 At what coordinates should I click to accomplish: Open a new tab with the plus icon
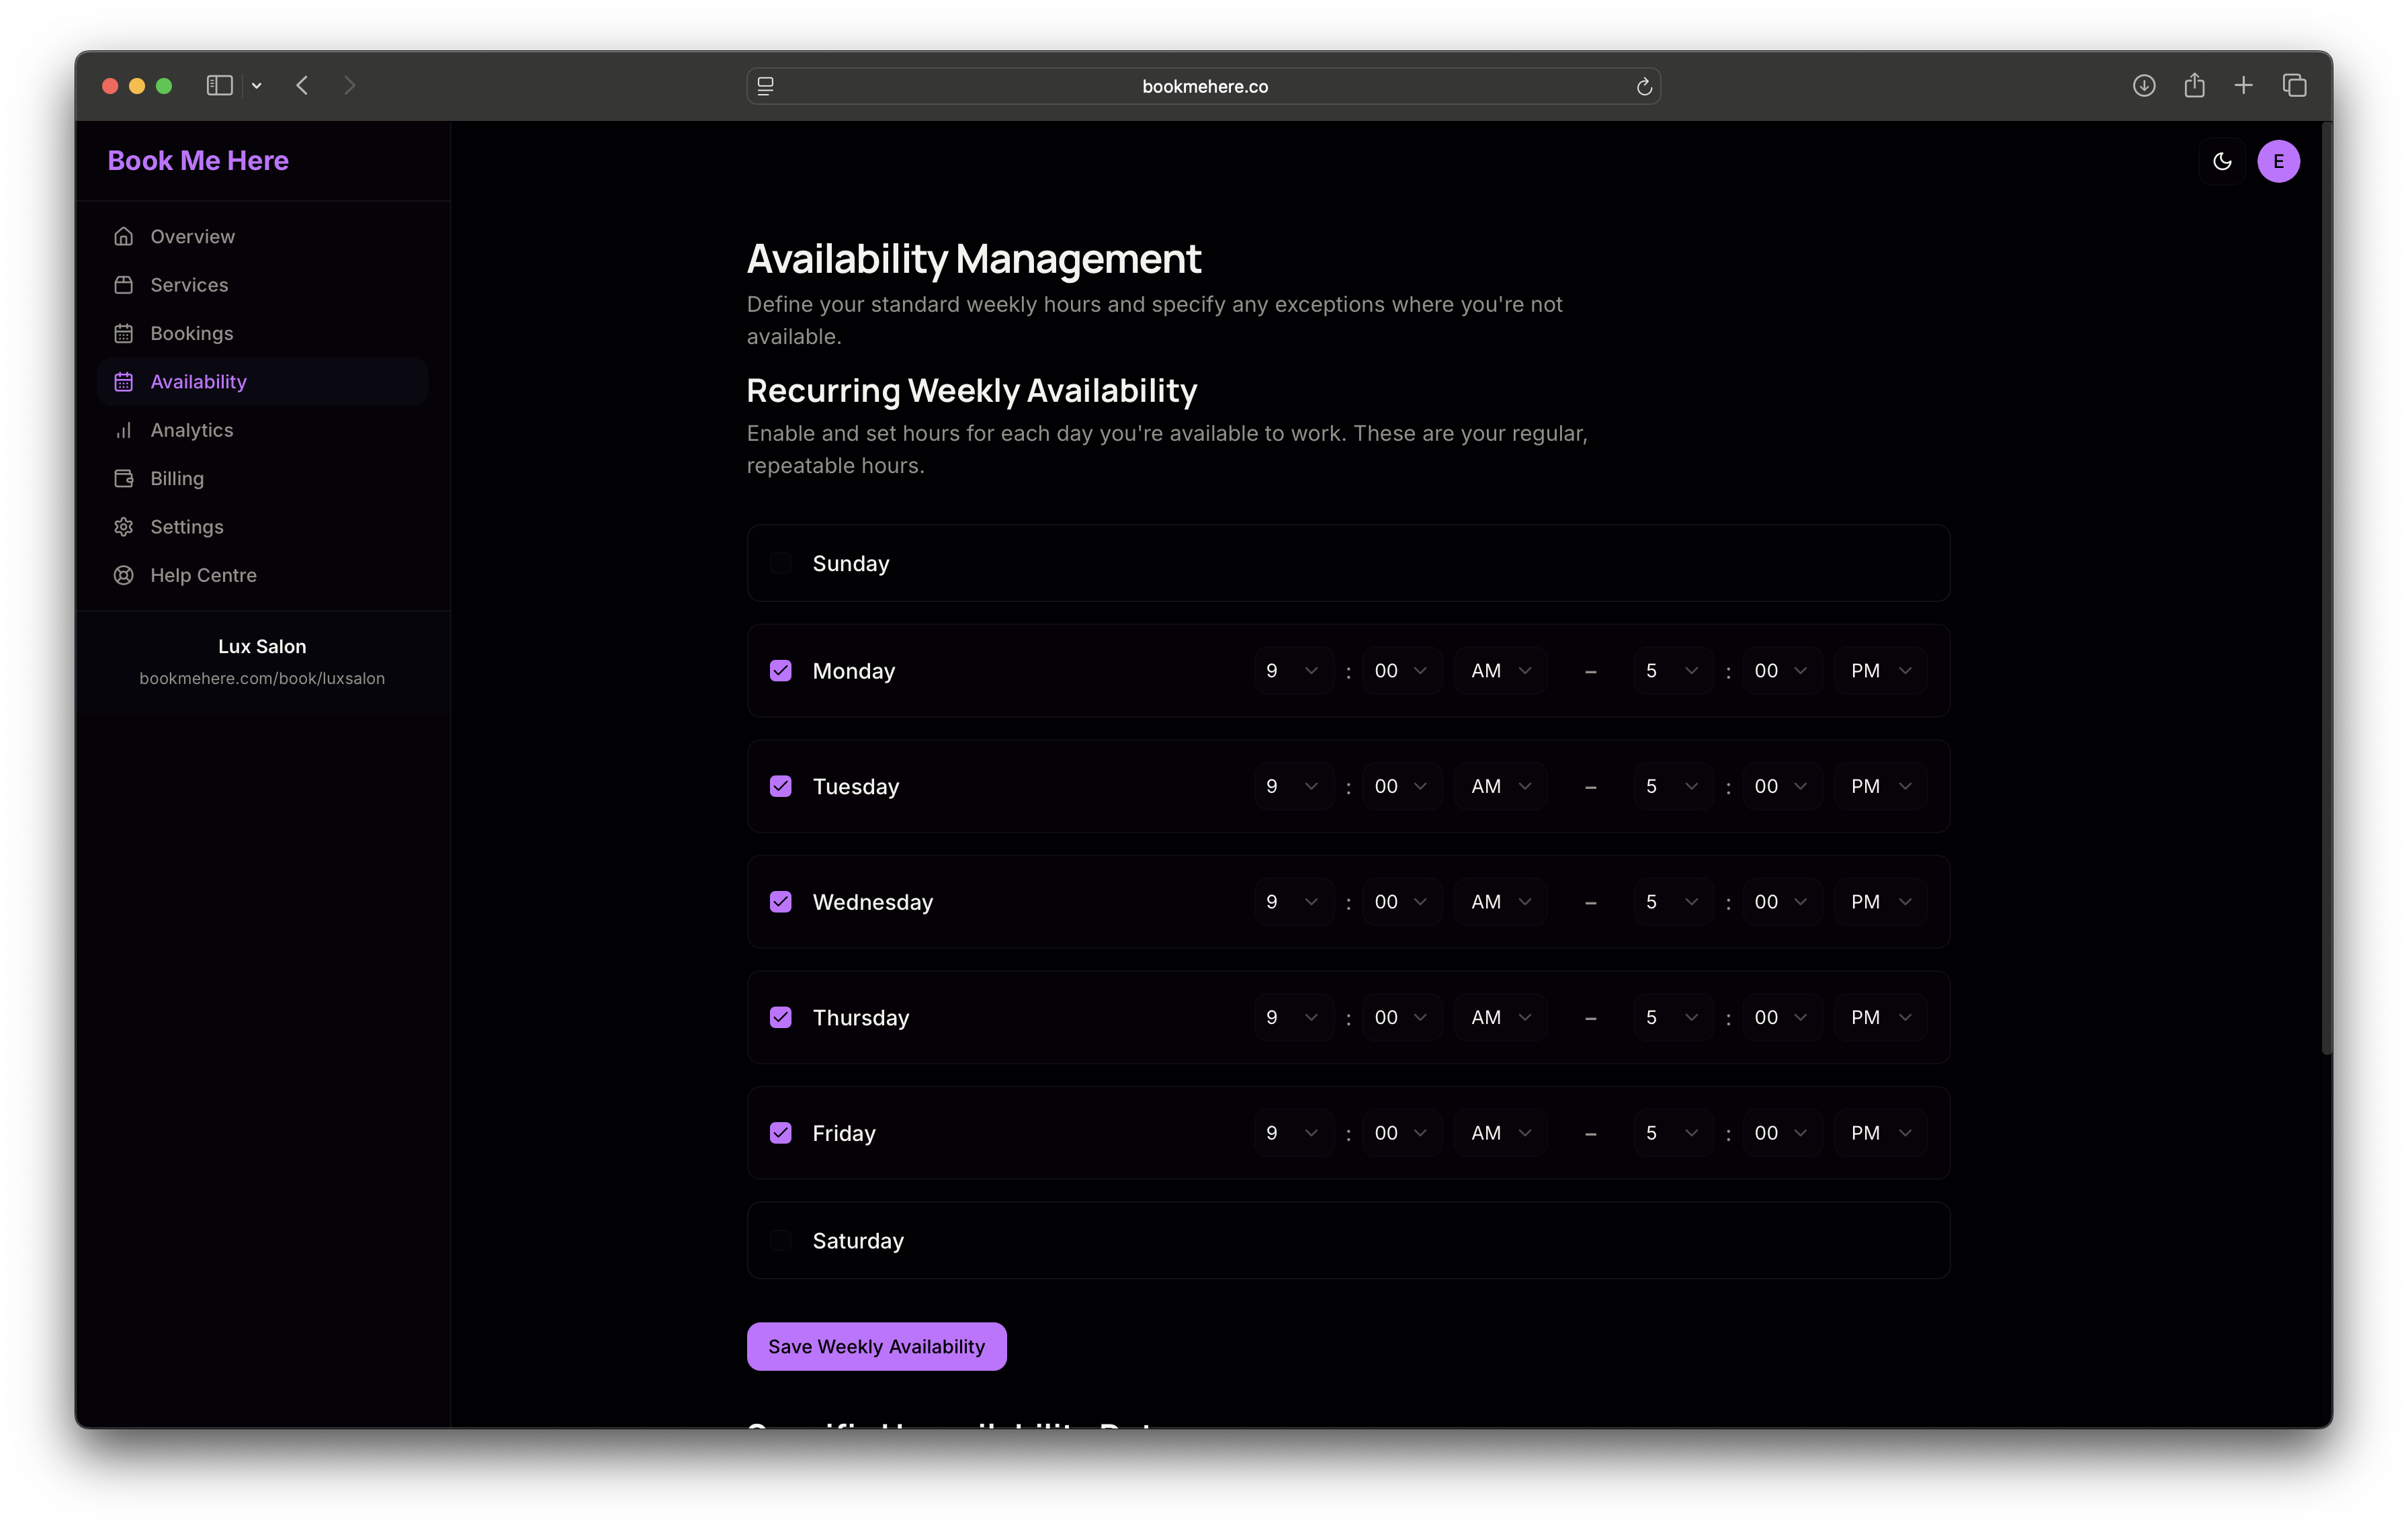point(2244,86)
